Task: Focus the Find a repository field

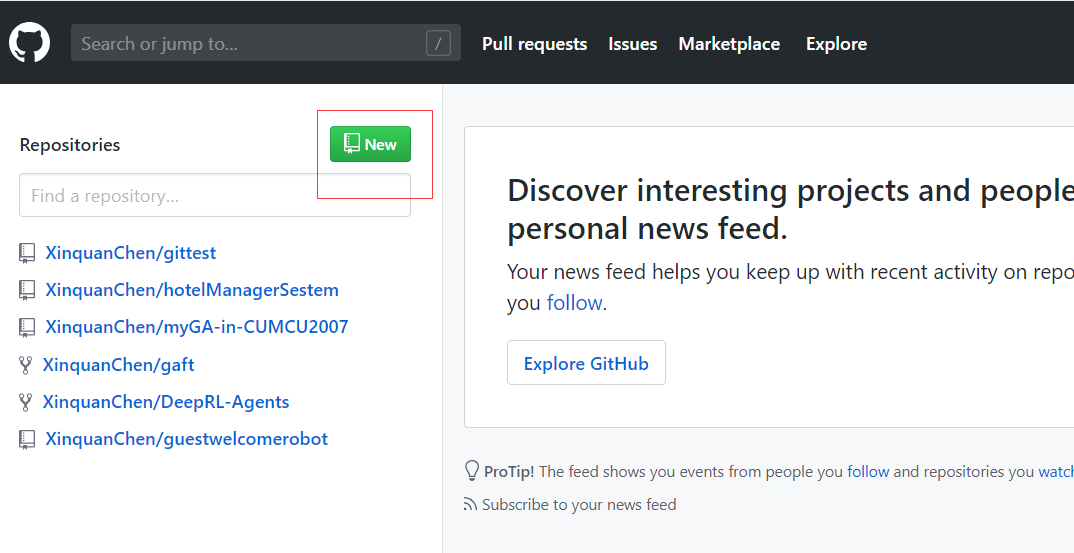Action: click(215, 195)
